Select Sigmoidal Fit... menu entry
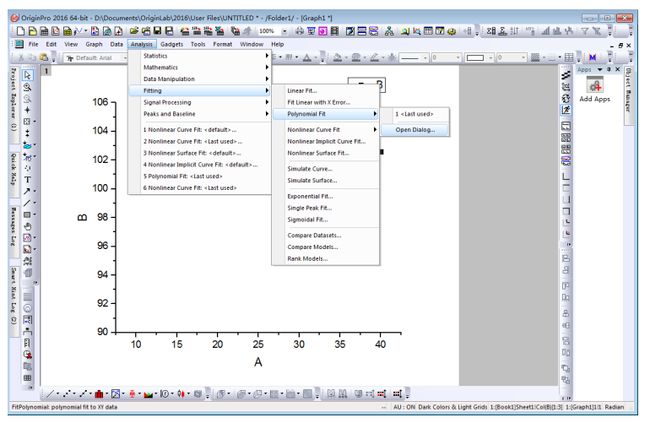The height and width of the screenshot is (423, 650). (x=326, y=219)
